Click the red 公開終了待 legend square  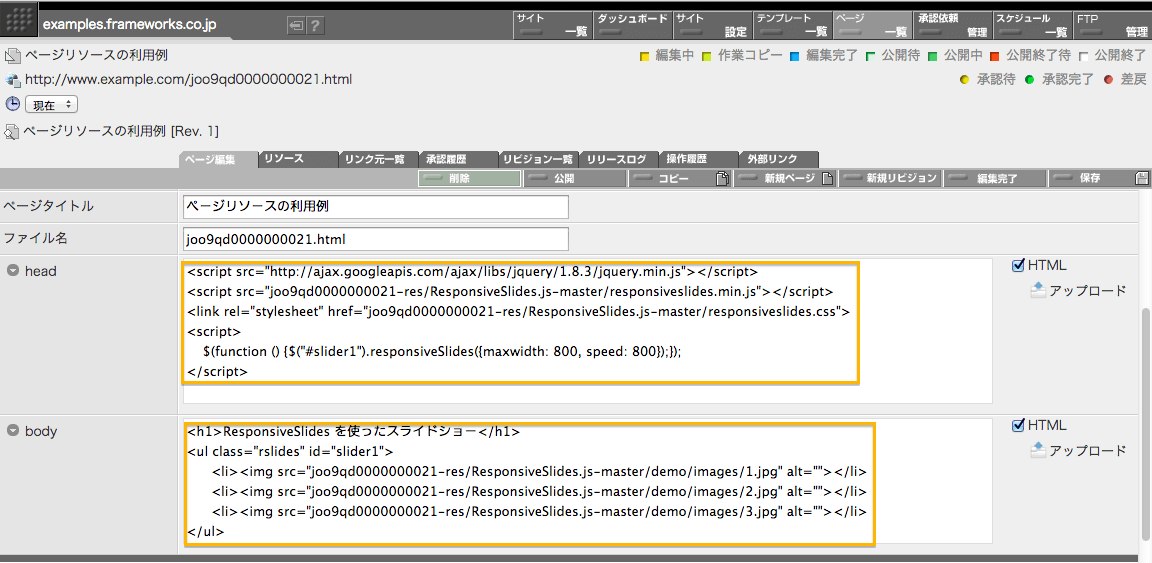[x=994, y=56]
